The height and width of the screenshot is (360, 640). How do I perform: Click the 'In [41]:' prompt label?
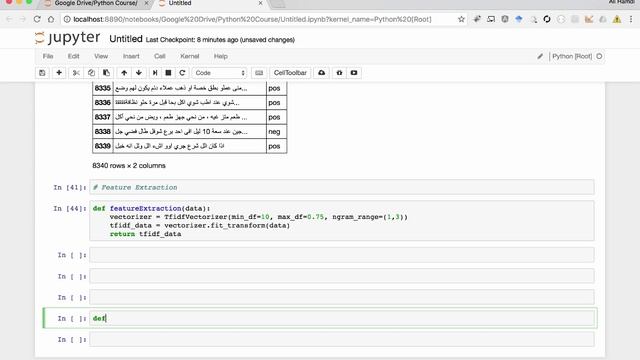[x=70, y=187]
